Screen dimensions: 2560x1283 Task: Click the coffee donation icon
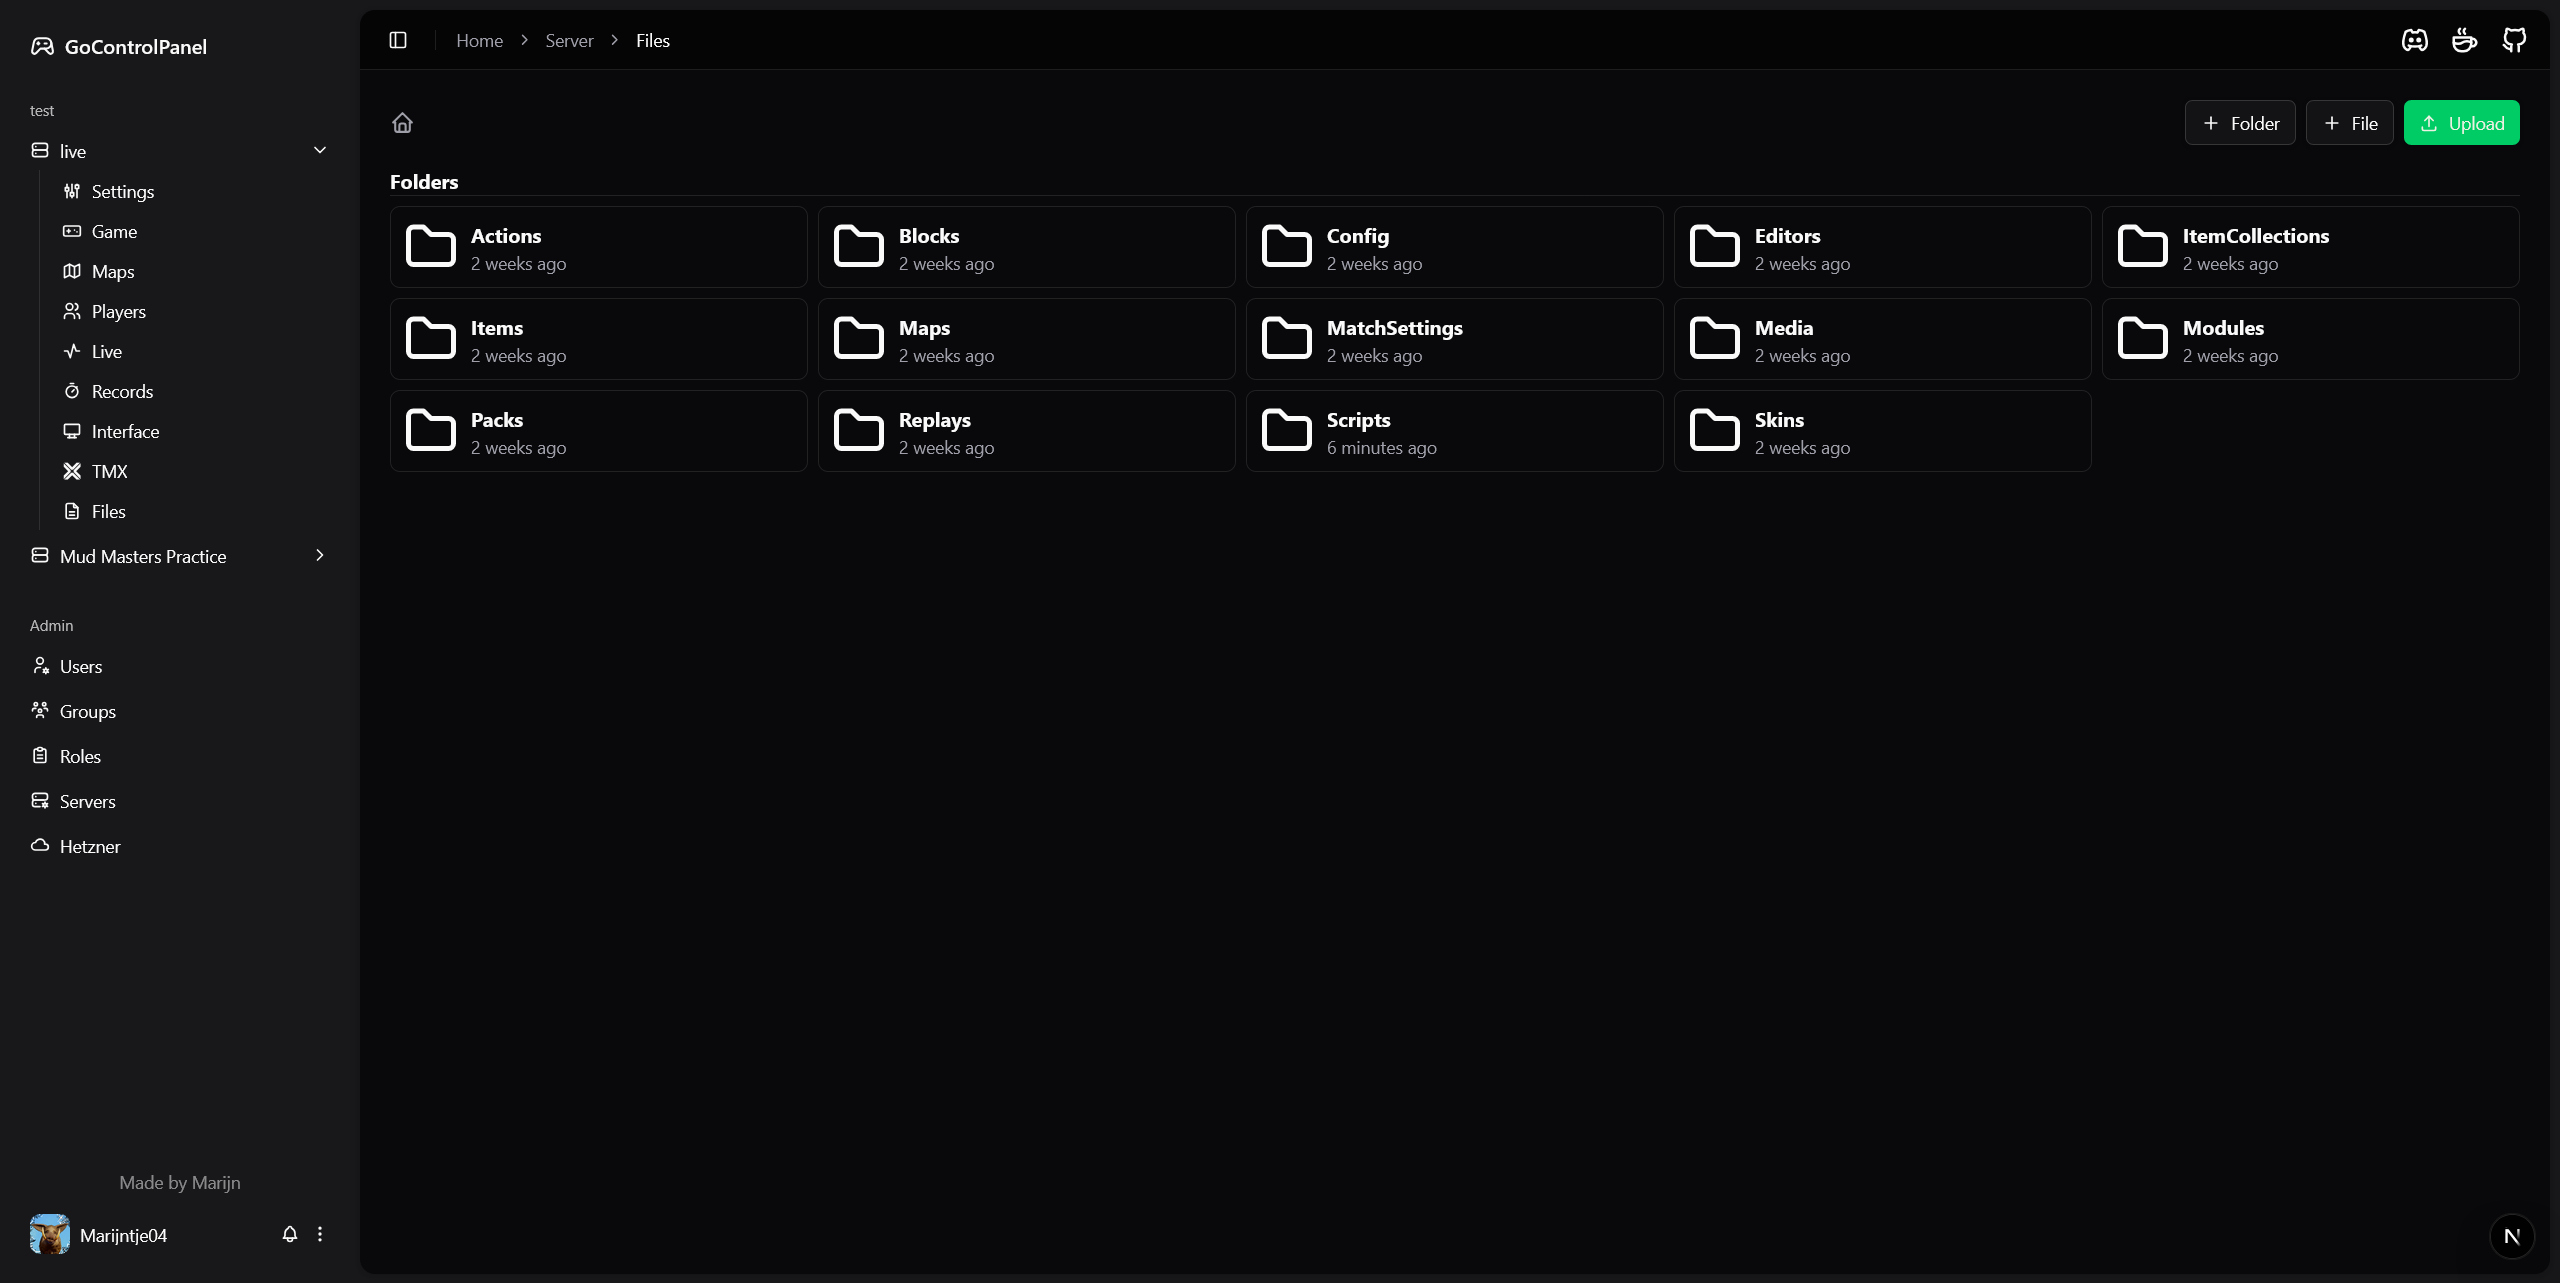(2464, 40)
